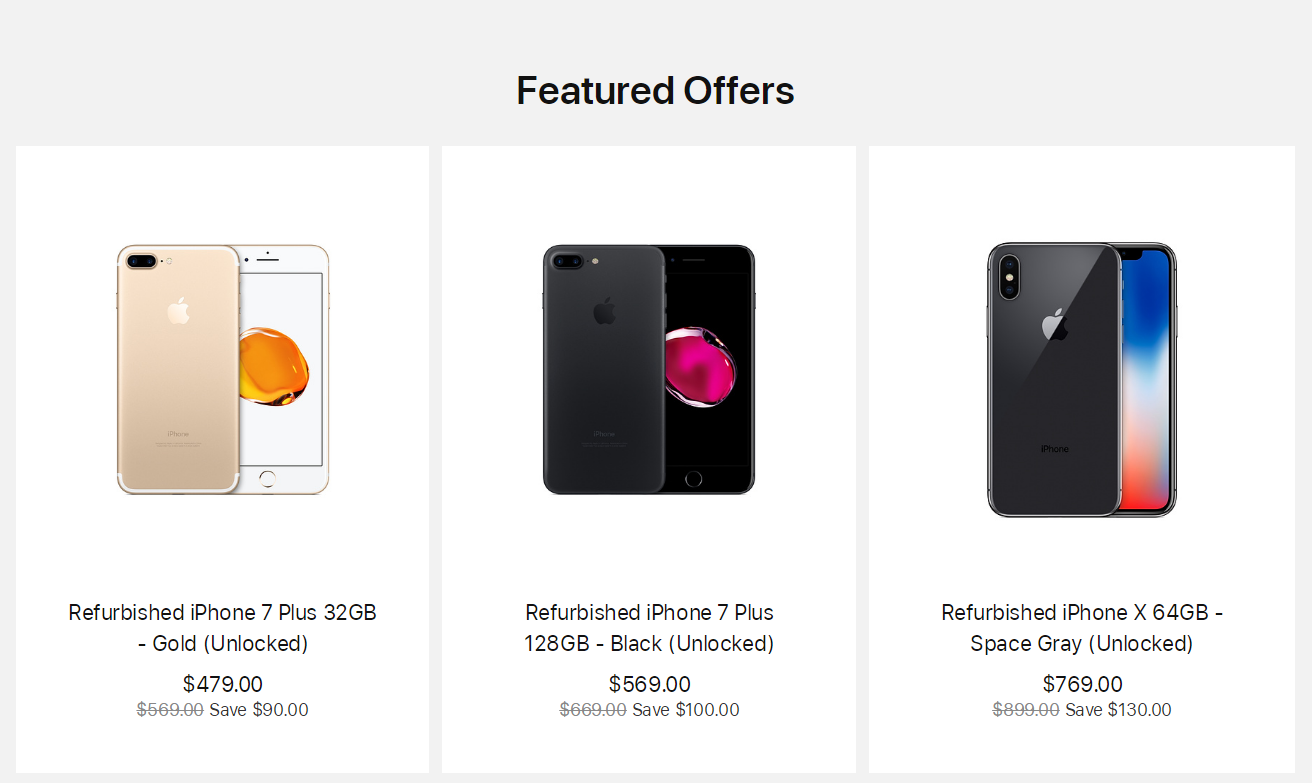Viewport: 1312px width, 783px height.
Task: View the Refurbished iPhone X 64GB Space Gray product
Action: pyautogui.click(x=1081, y=627)
